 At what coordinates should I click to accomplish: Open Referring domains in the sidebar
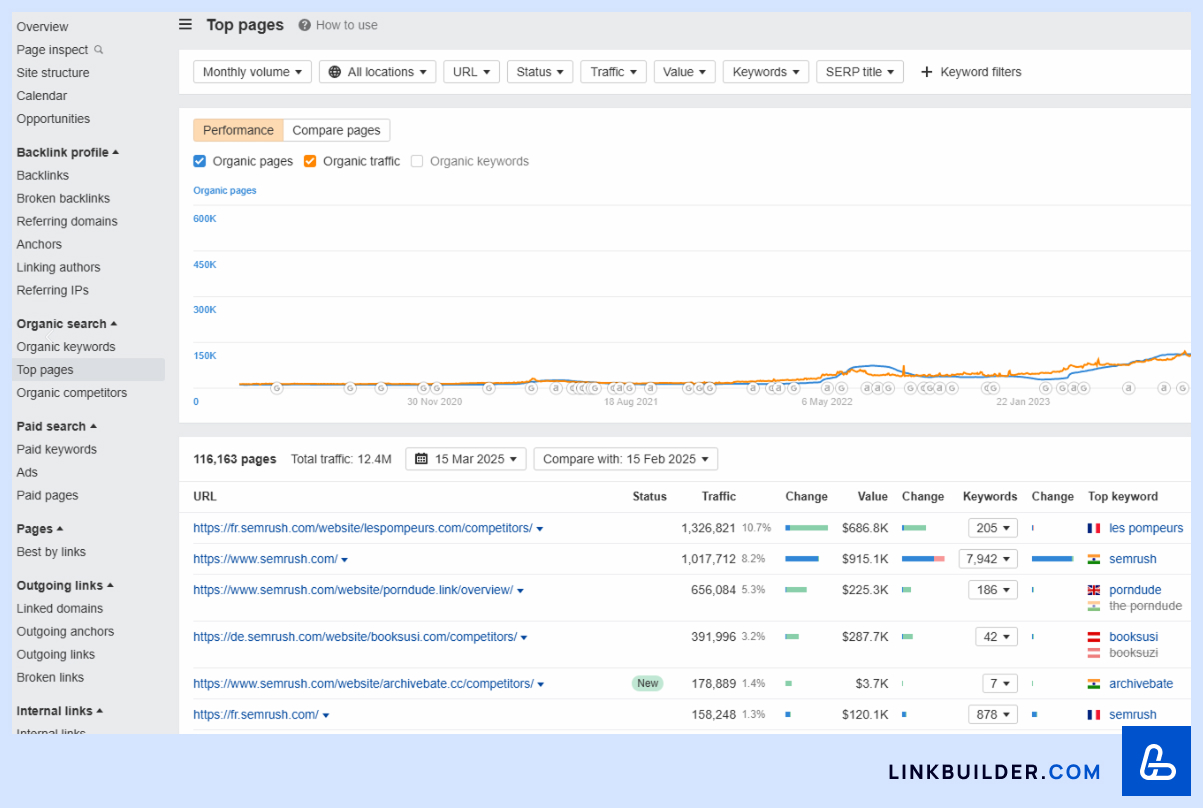[67, 222]
